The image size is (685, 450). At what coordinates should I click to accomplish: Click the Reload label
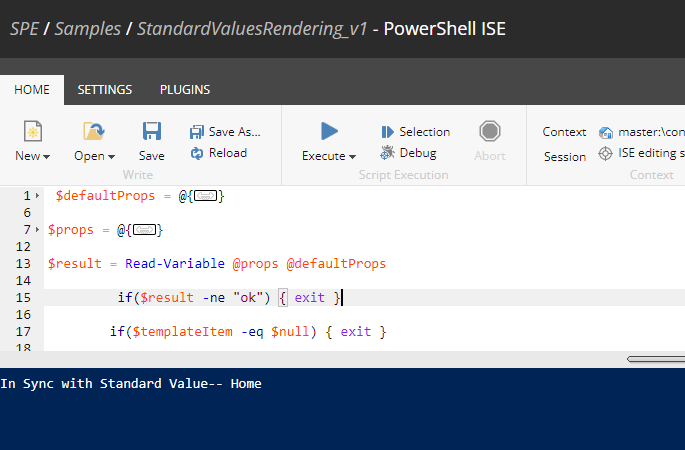(x=228, y=153)
